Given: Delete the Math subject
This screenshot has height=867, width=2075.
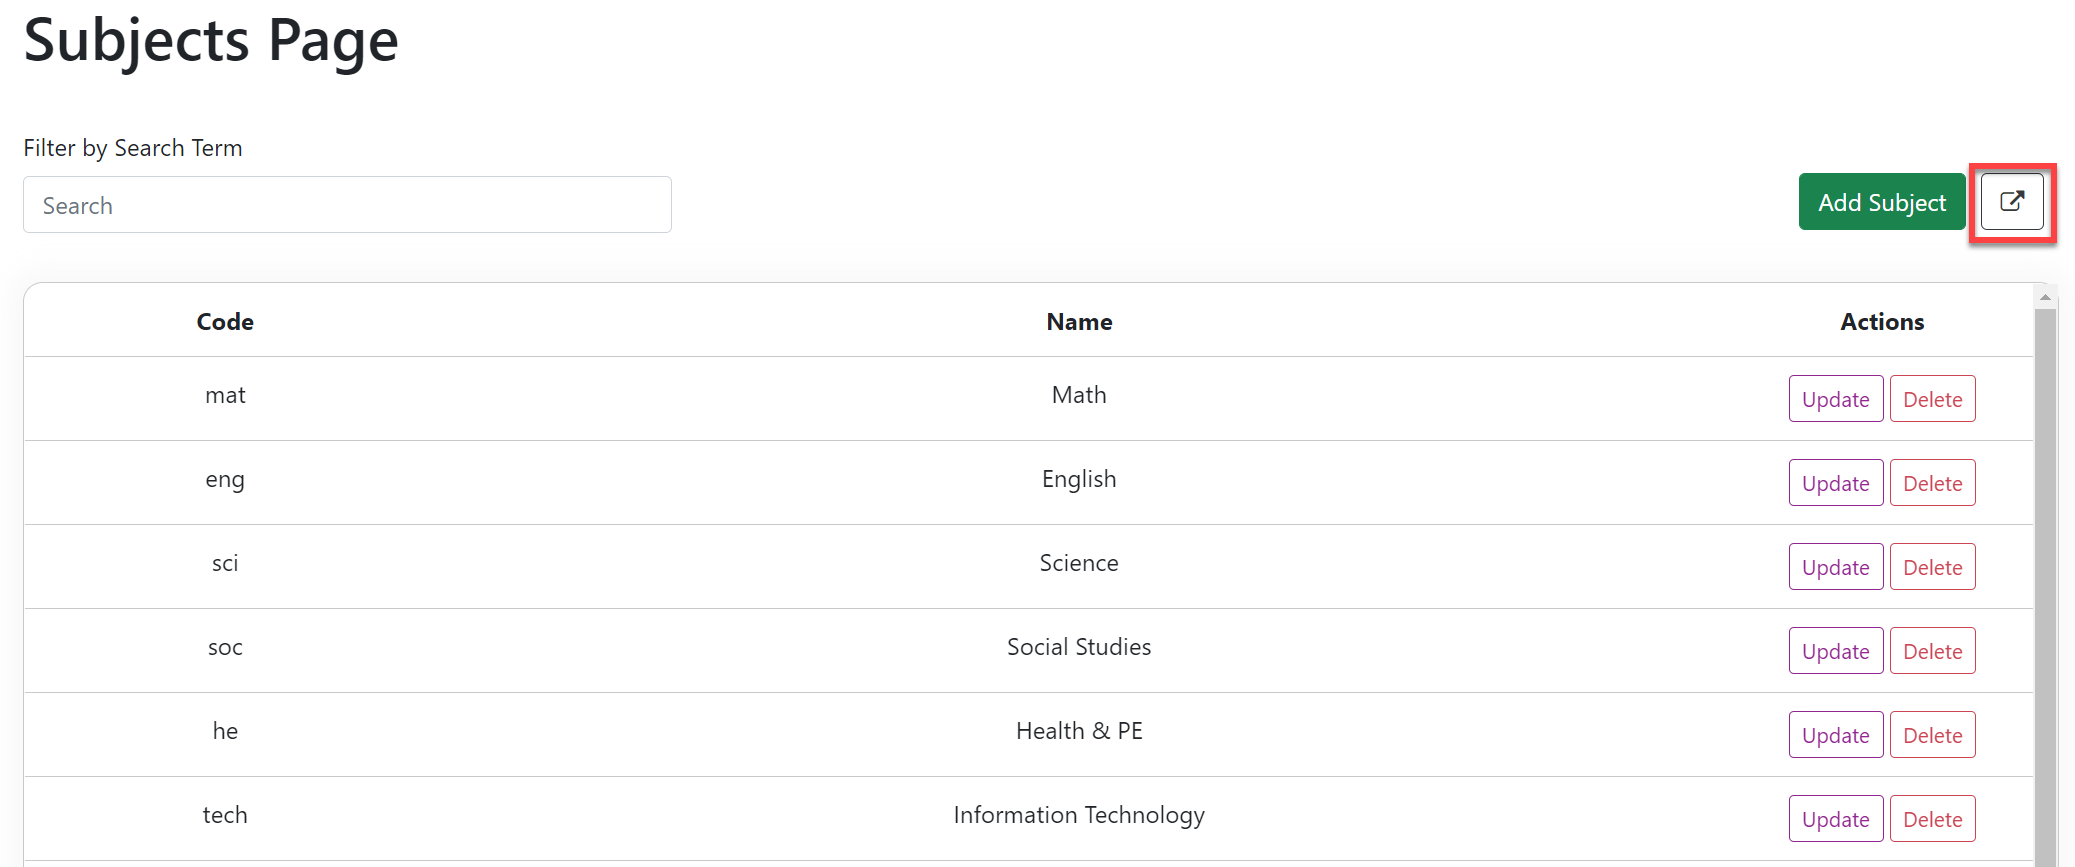Looking at the screenshot, I should click(x=1932, y=399).
